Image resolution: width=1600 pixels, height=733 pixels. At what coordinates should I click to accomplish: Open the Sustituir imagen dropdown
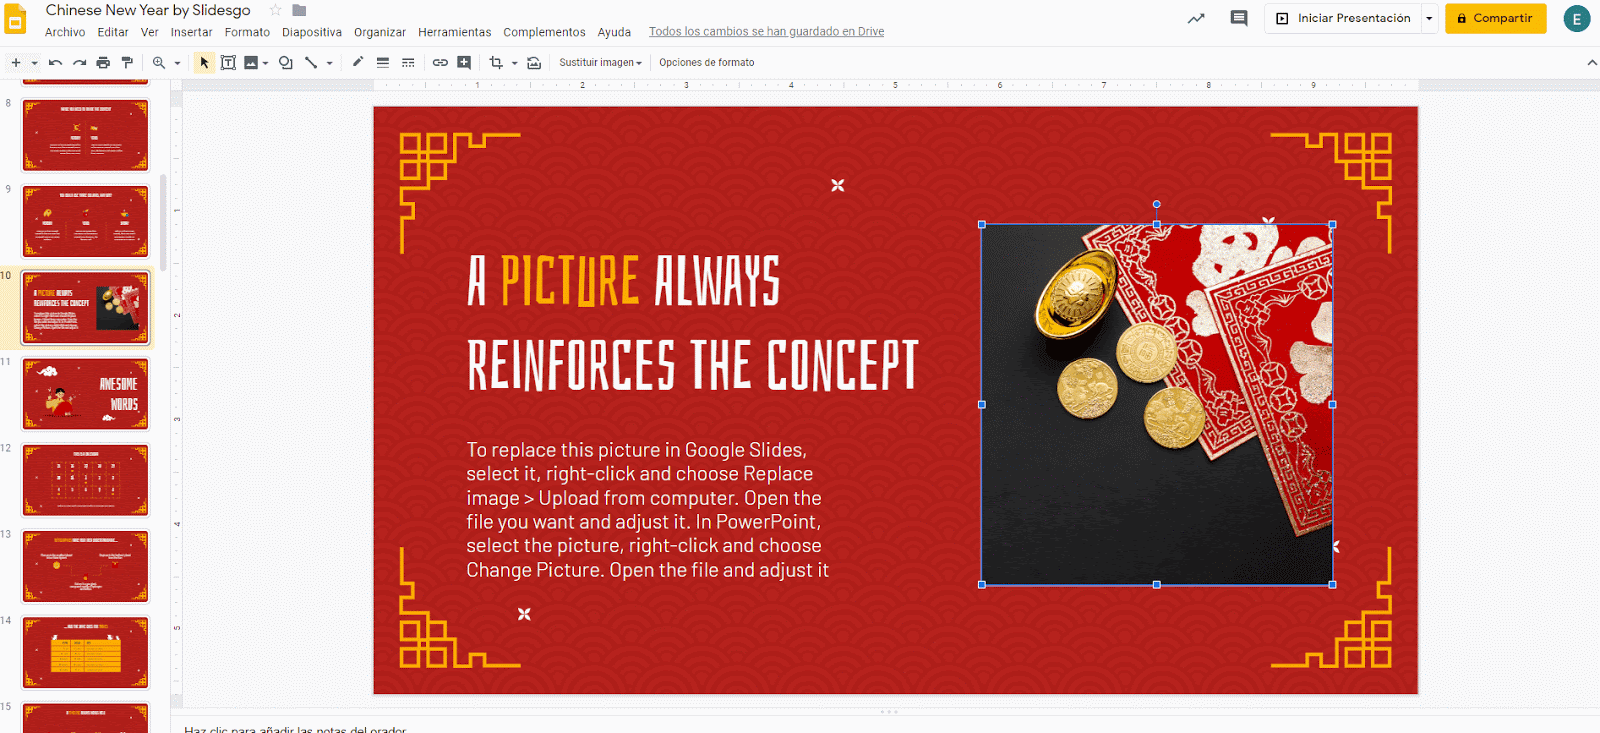pos(600,62)
